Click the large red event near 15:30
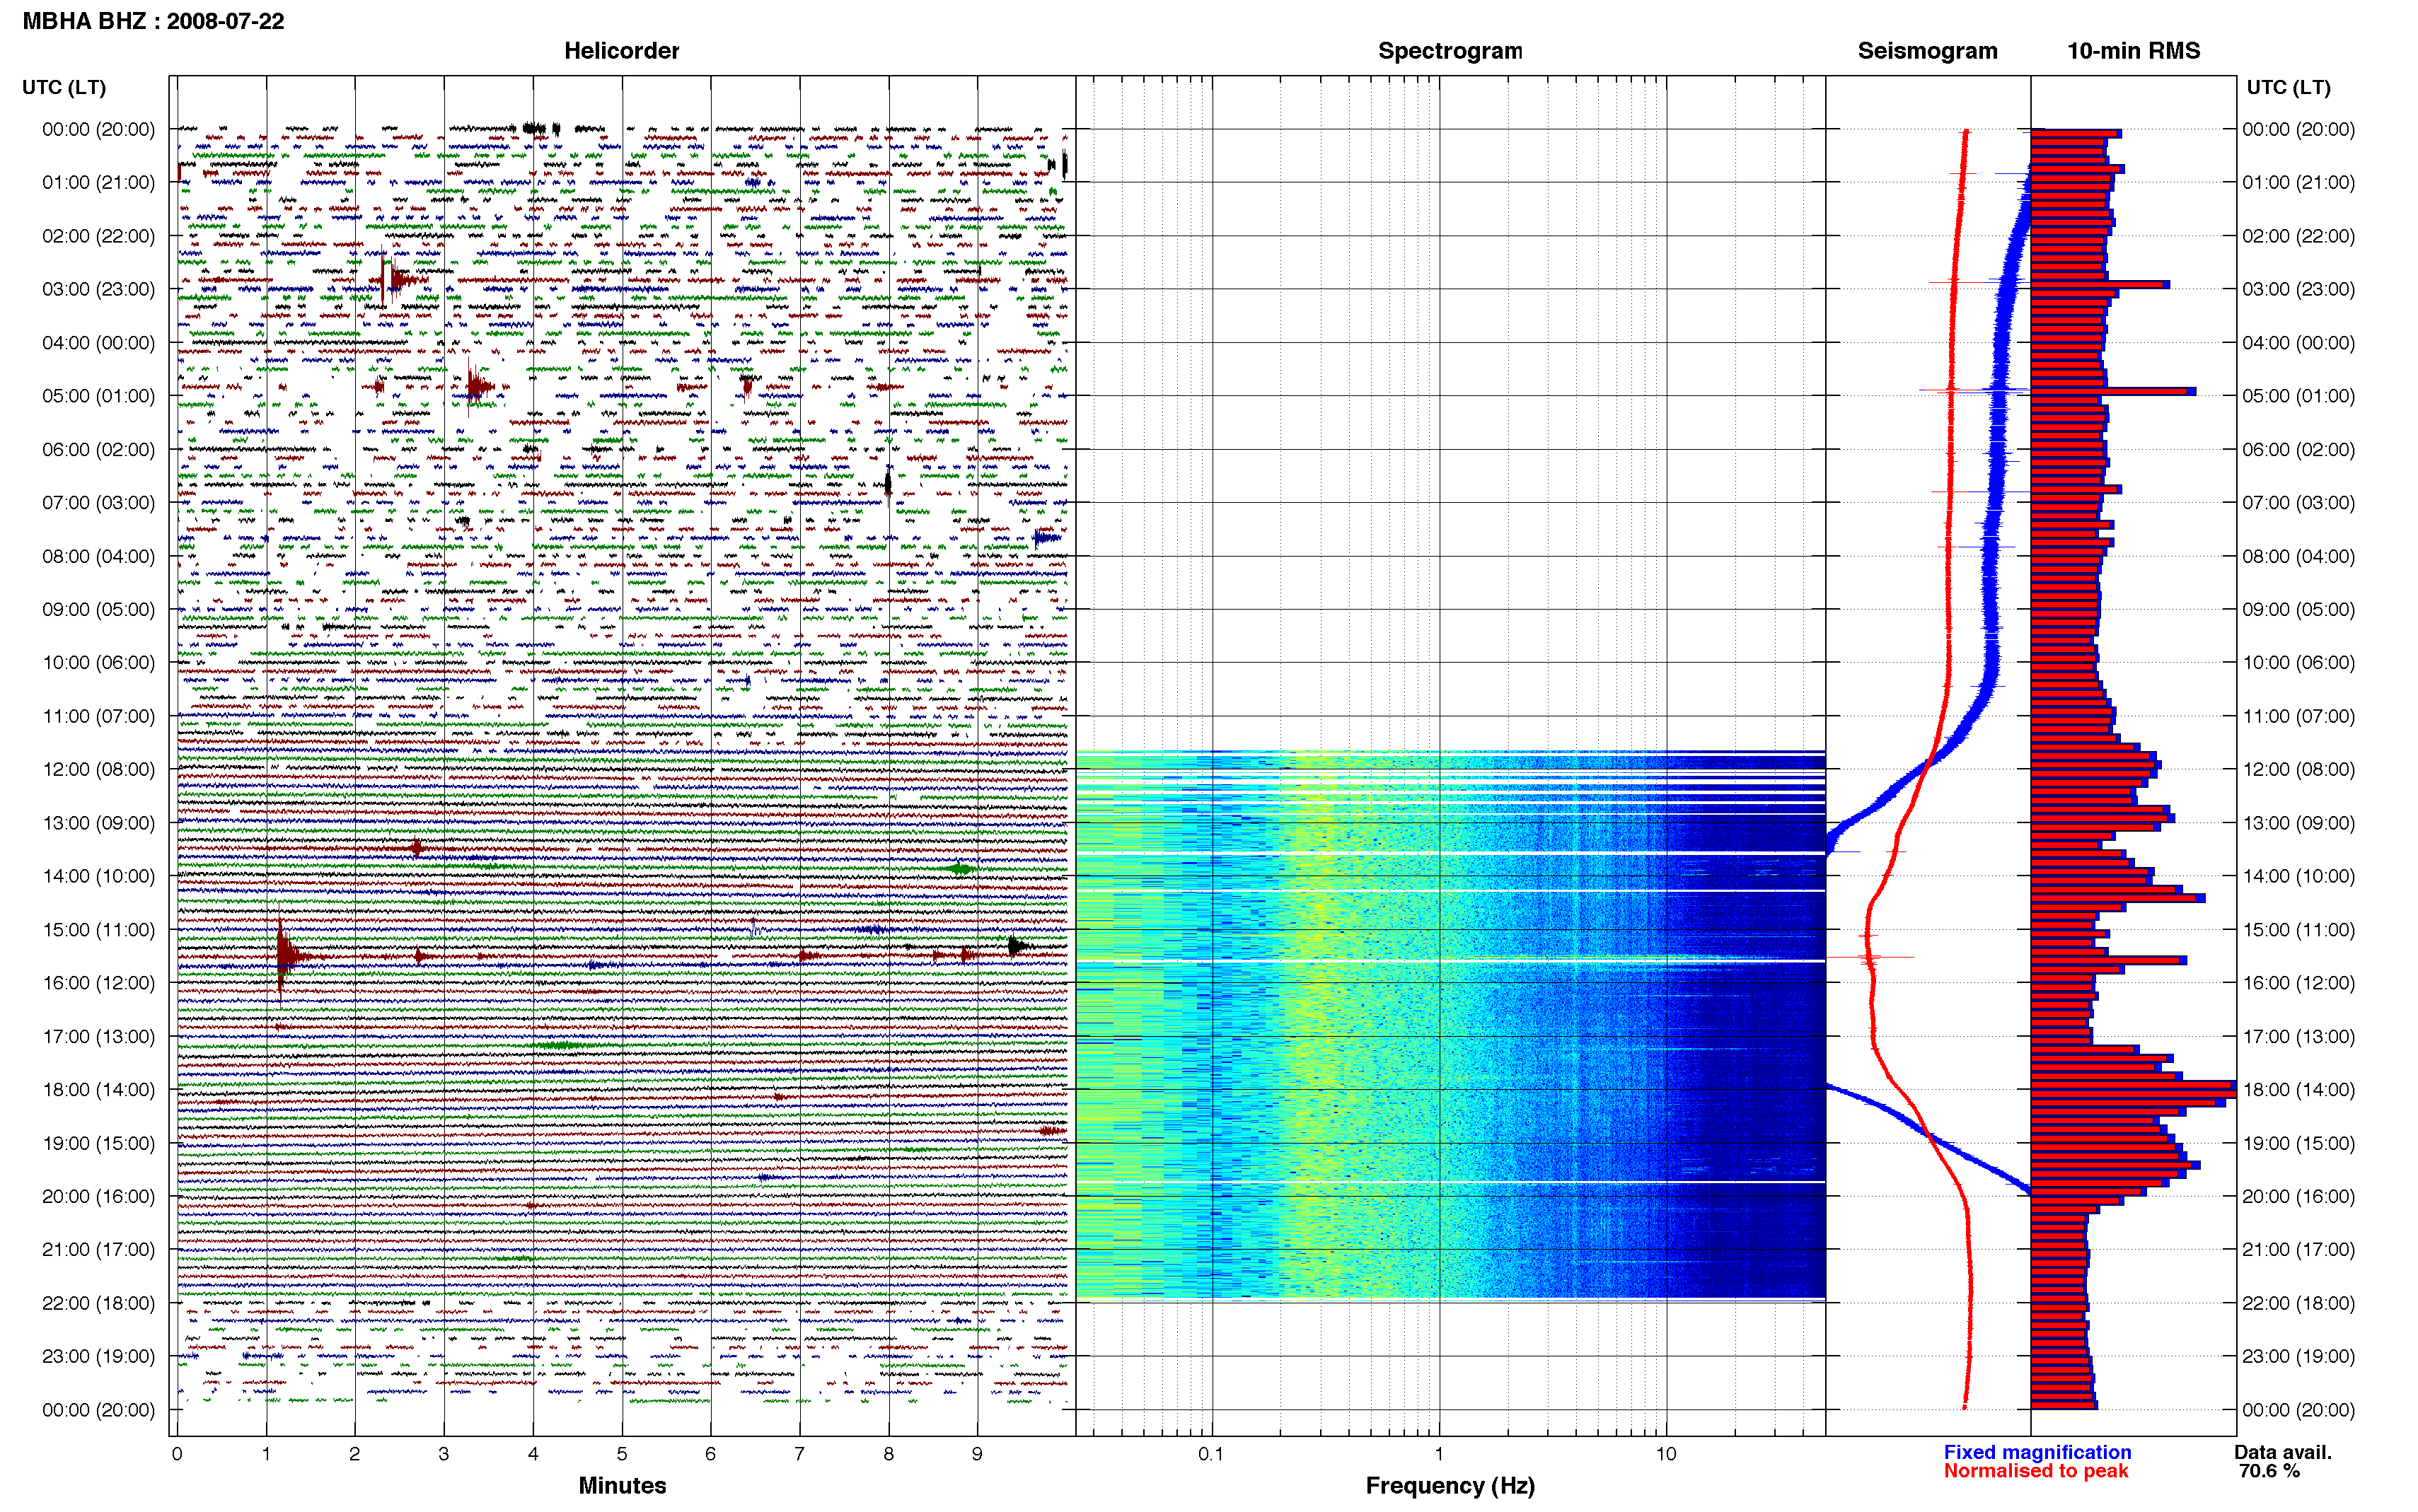 click(x=286, y=957)
